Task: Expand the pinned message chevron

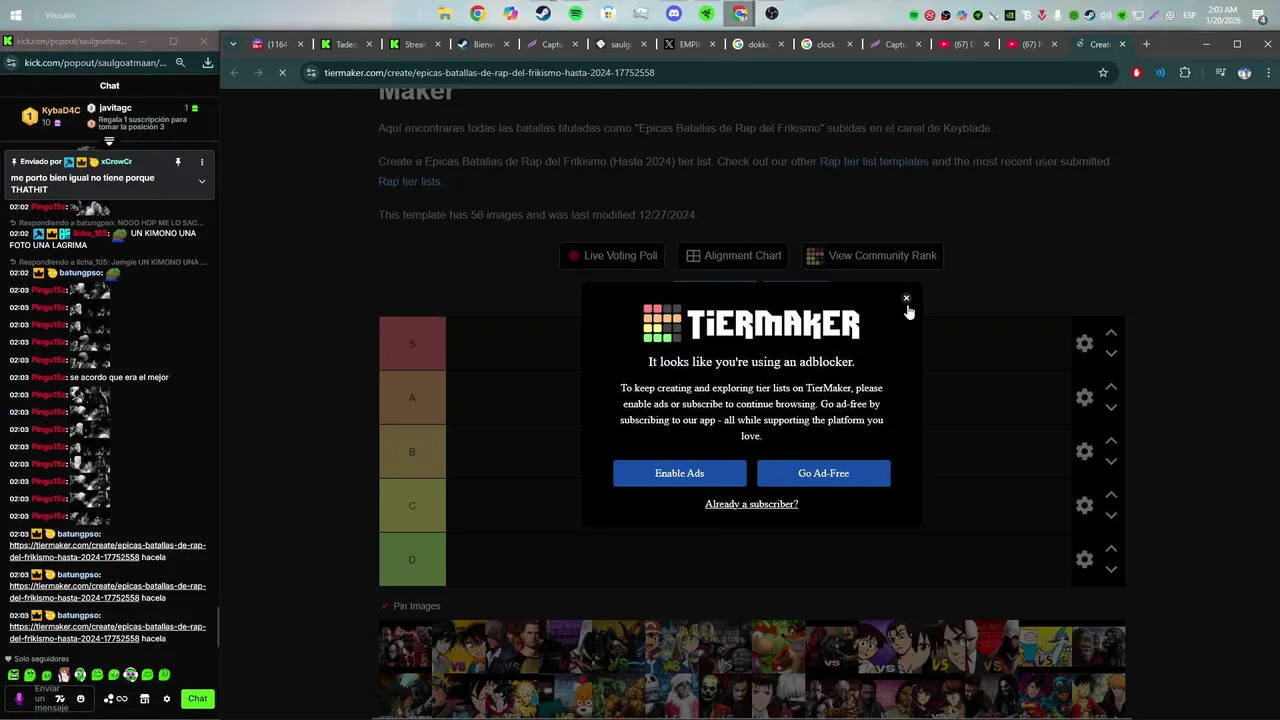Action: tap(202, 181)
